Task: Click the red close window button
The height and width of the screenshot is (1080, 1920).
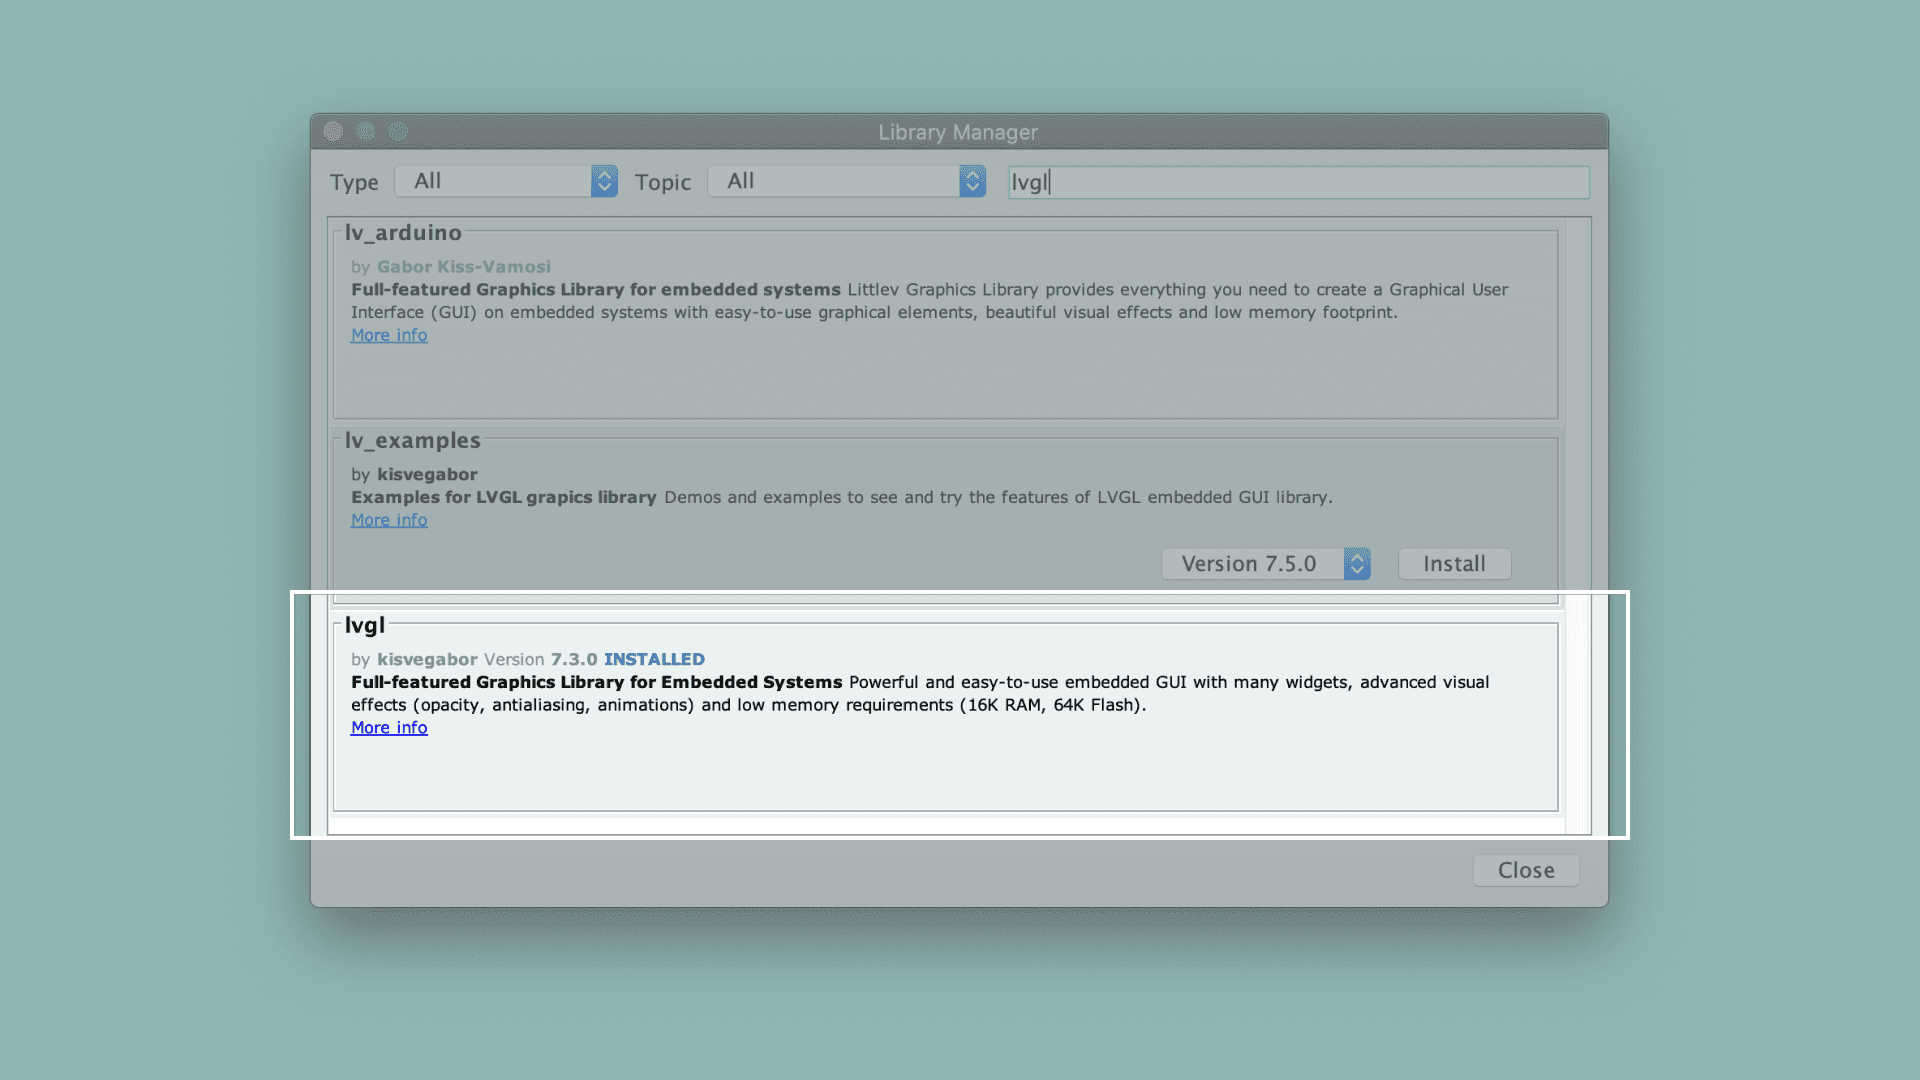Action: (x=334, y=132)
